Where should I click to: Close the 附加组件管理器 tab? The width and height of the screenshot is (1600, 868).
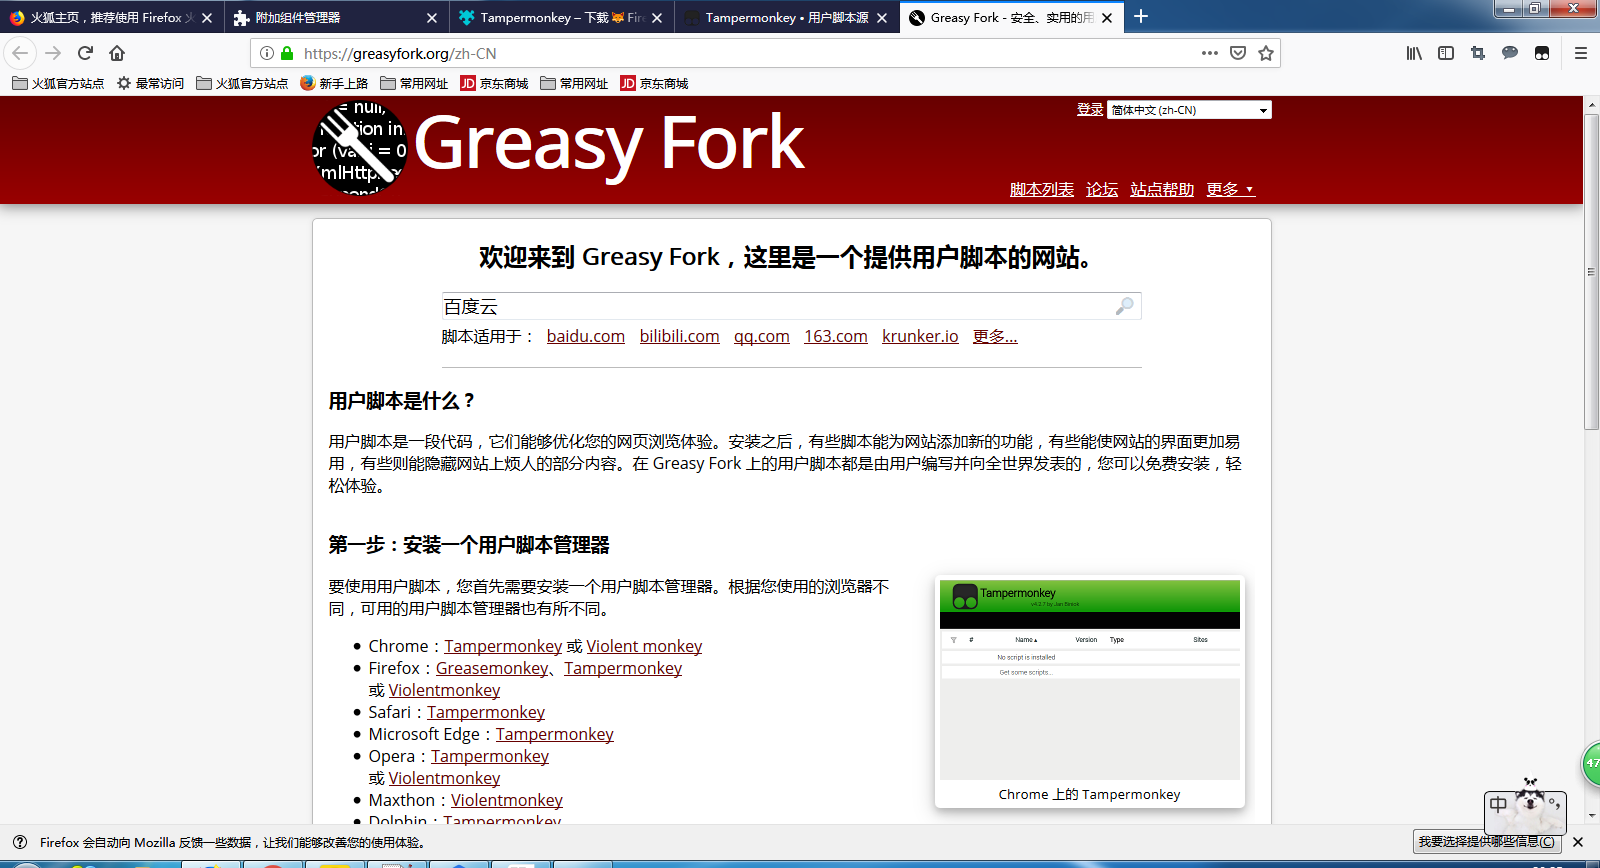(432, 18)
